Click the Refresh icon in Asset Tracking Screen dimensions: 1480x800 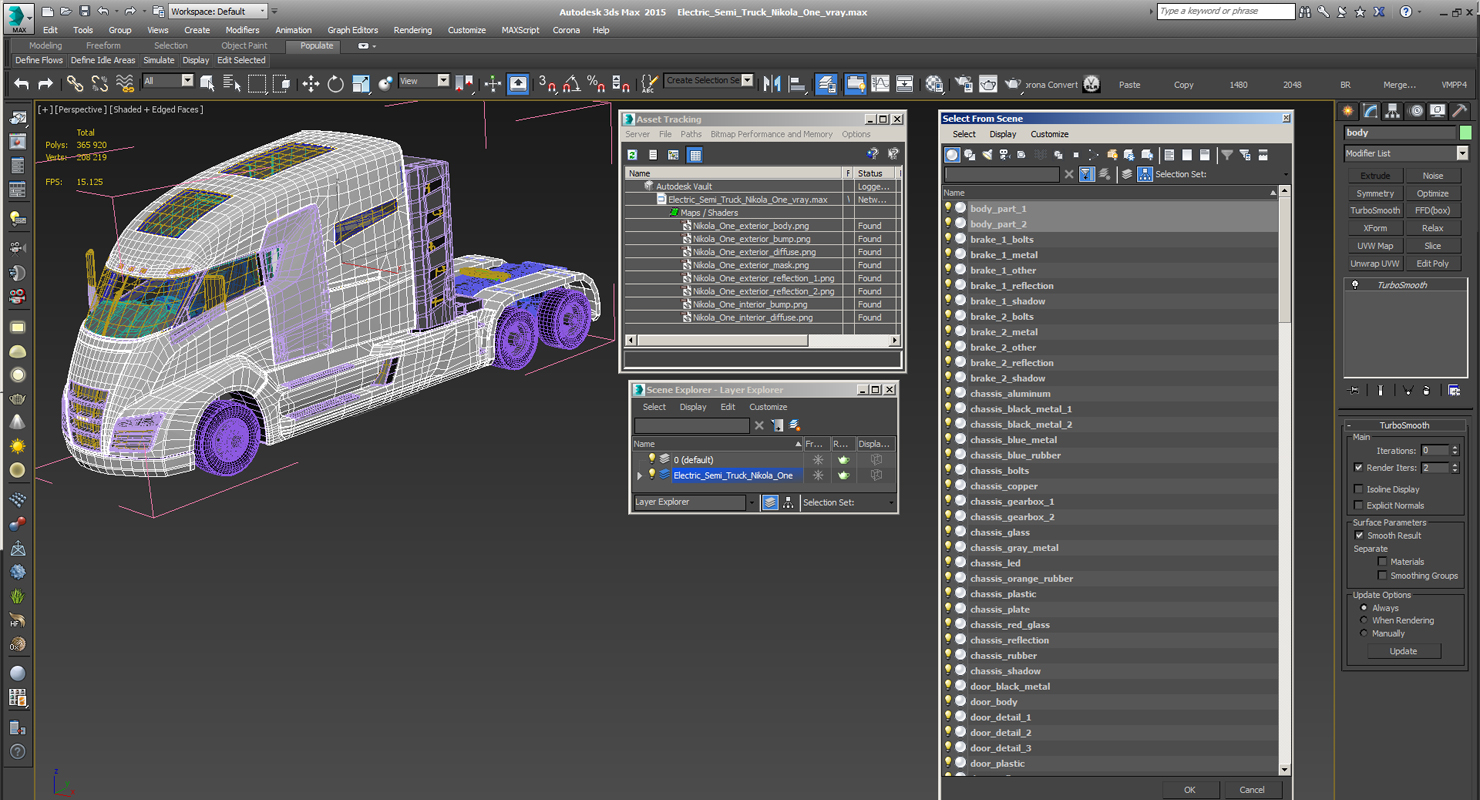tap(633, 155)
